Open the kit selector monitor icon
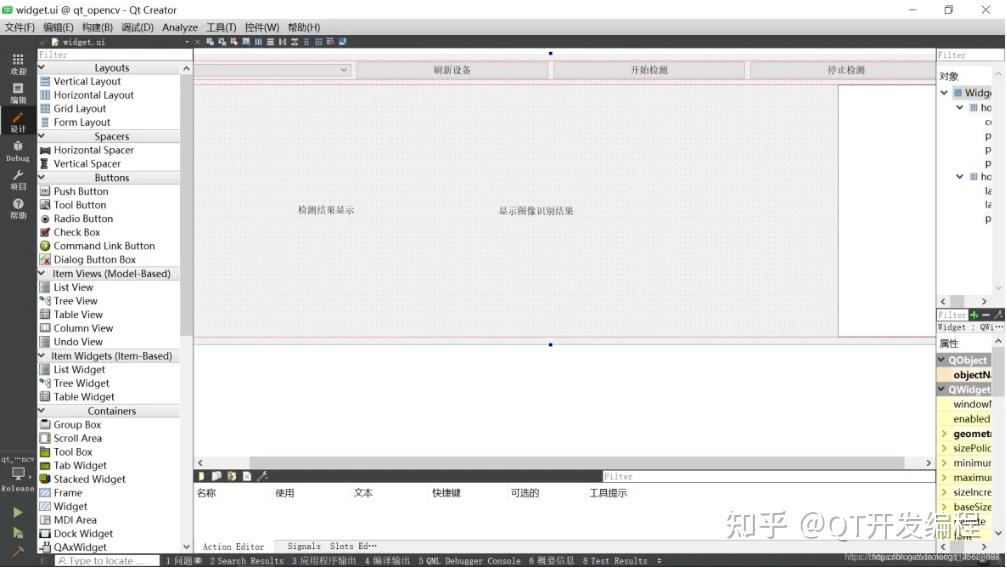This screenshot has width=1007, height=568. (18, 474)
